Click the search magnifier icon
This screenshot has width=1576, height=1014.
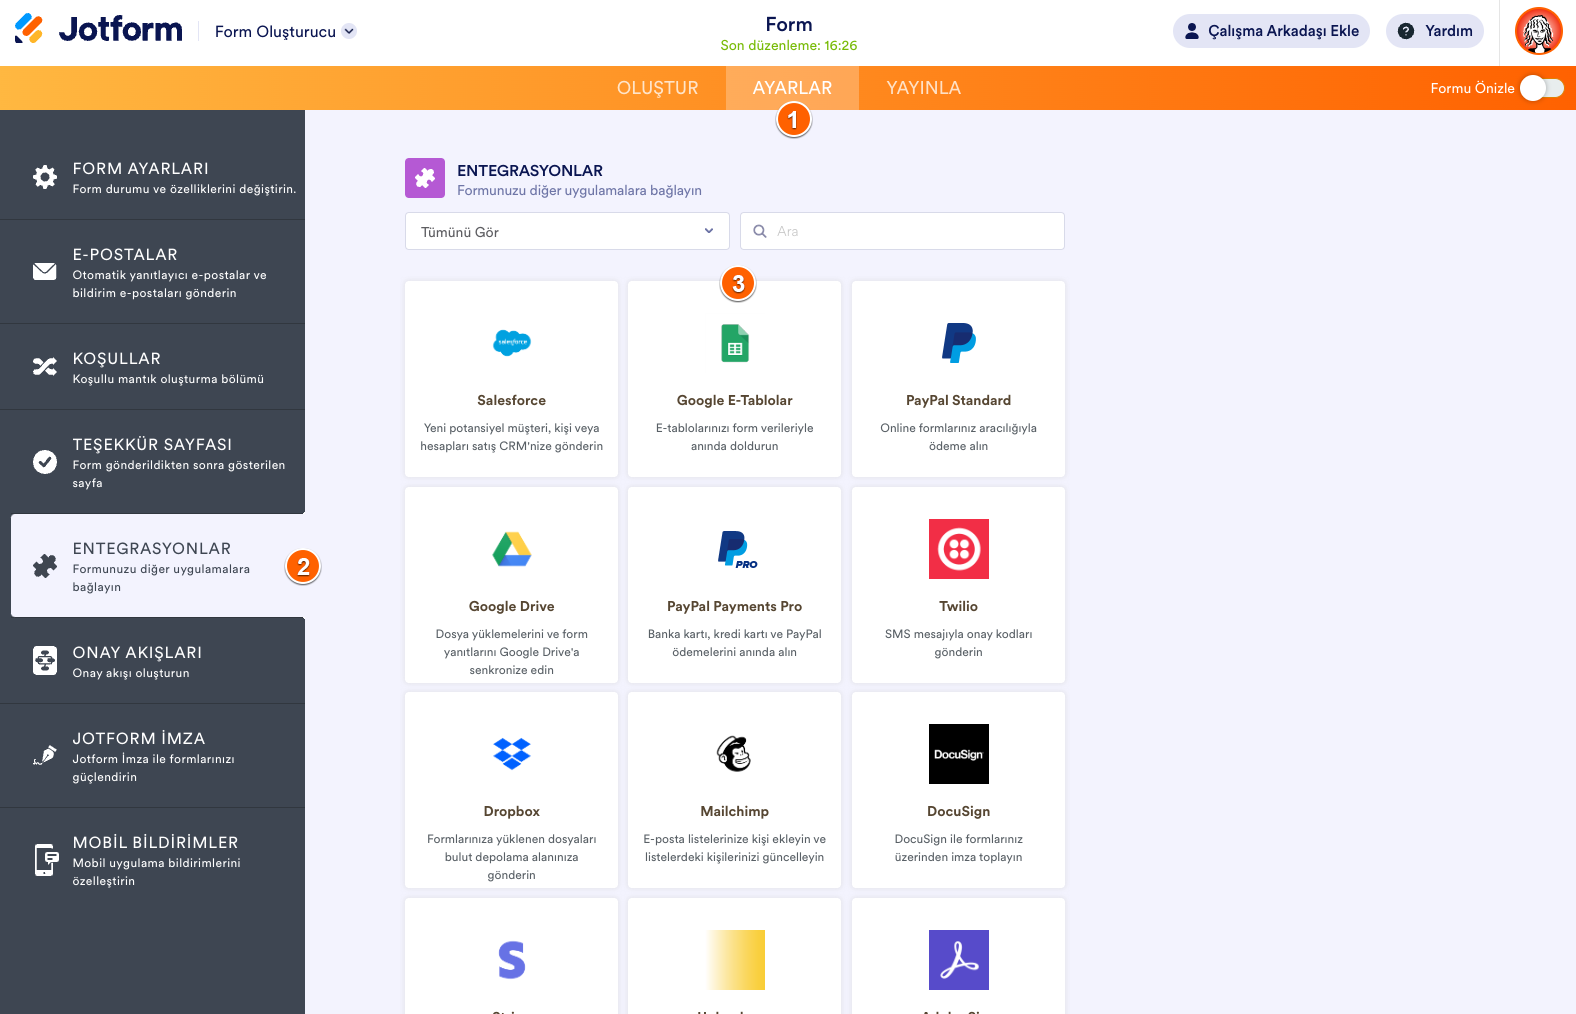tap(760, 231)
